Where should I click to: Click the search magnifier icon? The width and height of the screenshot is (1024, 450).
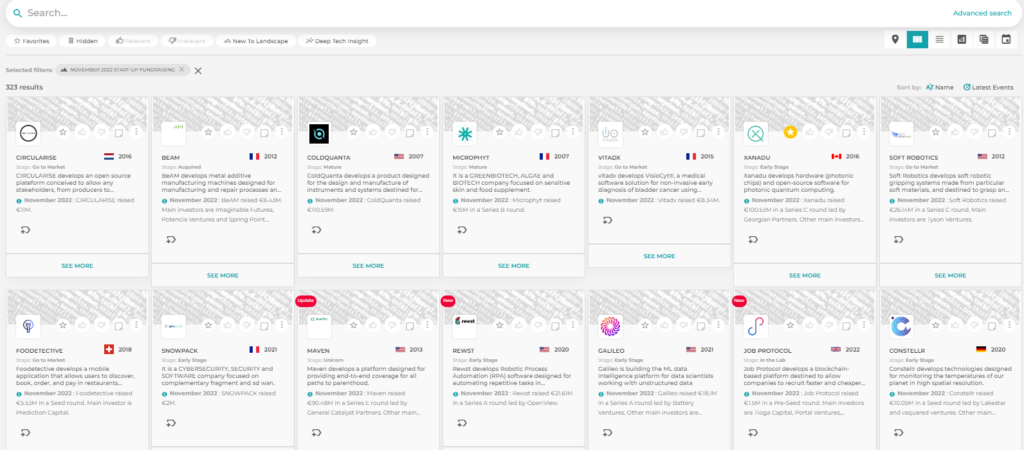[x=18, y=13]
